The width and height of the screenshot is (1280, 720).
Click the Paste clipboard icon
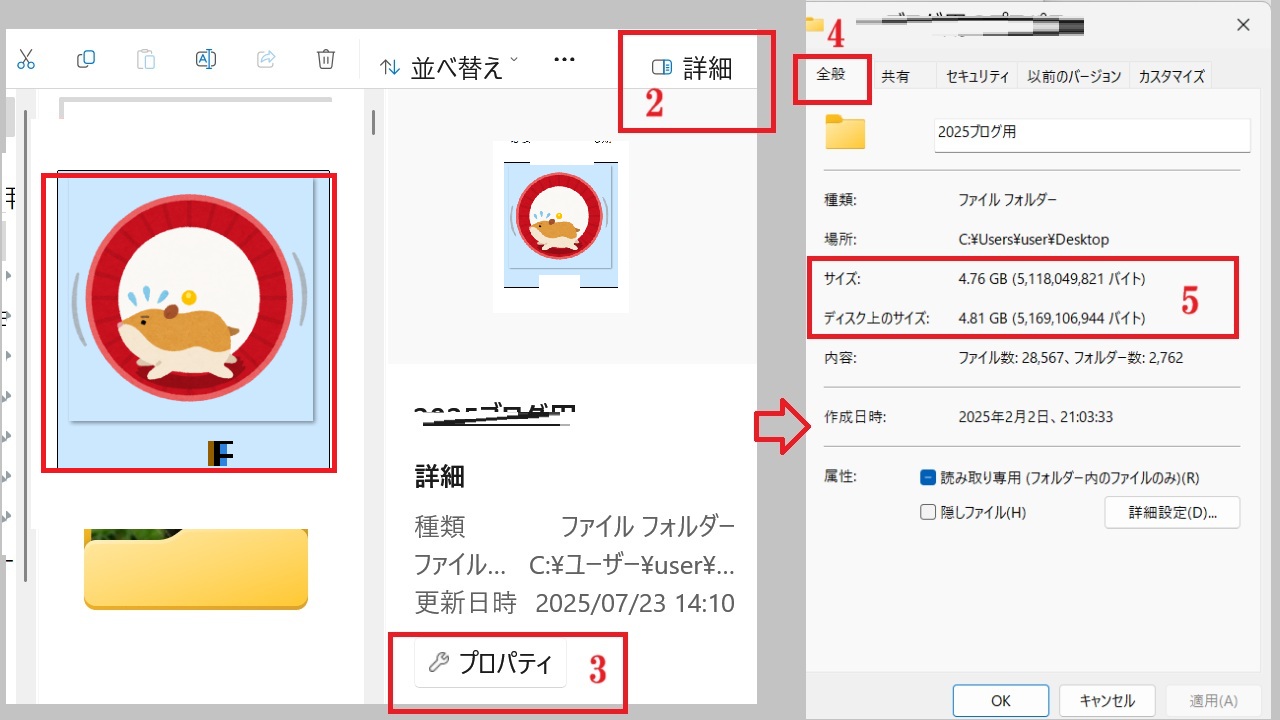(x=146, y=60)
